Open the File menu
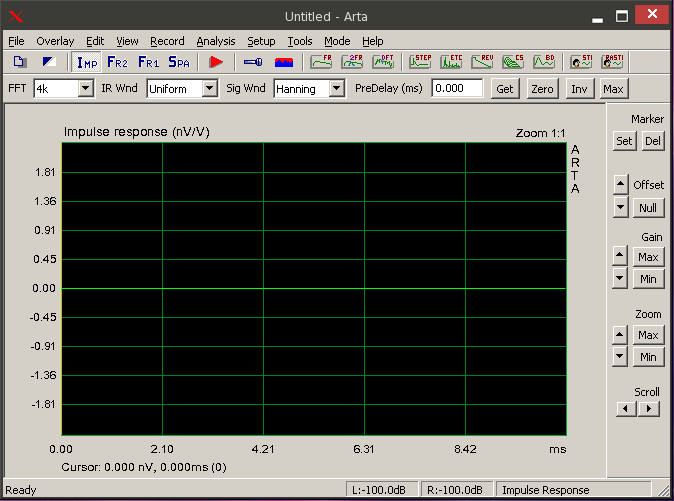Image resolution: width=674 pixels, height=501 pixels. pyautogui.click(x=16, y=41)
